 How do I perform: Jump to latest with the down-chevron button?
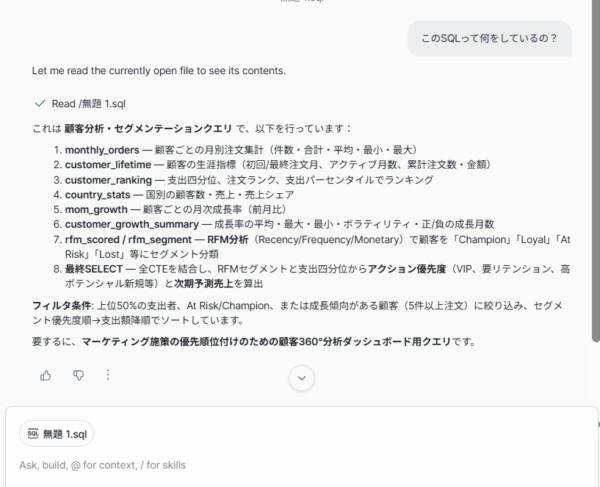pos(302,378)
